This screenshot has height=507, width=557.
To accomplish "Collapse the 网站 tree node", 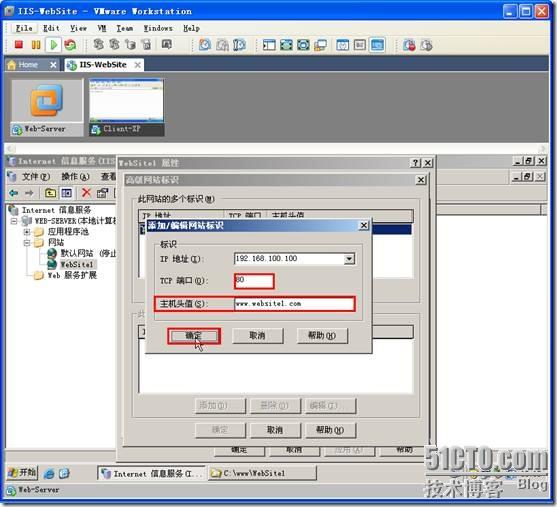I will [x=27, y=243].
